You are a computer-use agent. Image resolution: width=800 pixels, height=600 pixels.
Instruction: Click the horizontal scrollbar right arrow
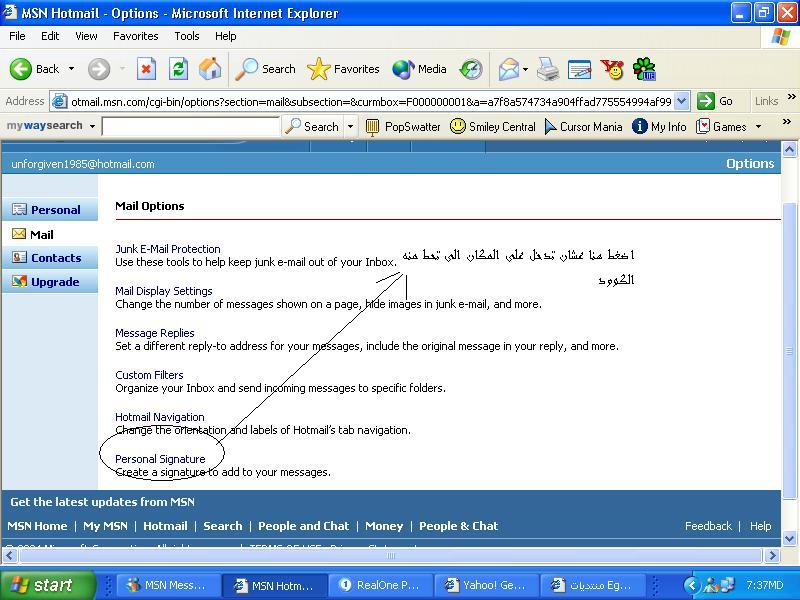[x=772, y=555]
